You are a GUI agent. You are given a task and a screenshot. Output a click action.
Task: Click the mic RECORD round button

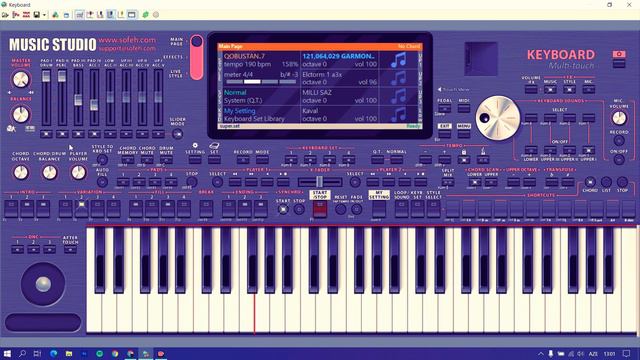(x=619, y=140)
